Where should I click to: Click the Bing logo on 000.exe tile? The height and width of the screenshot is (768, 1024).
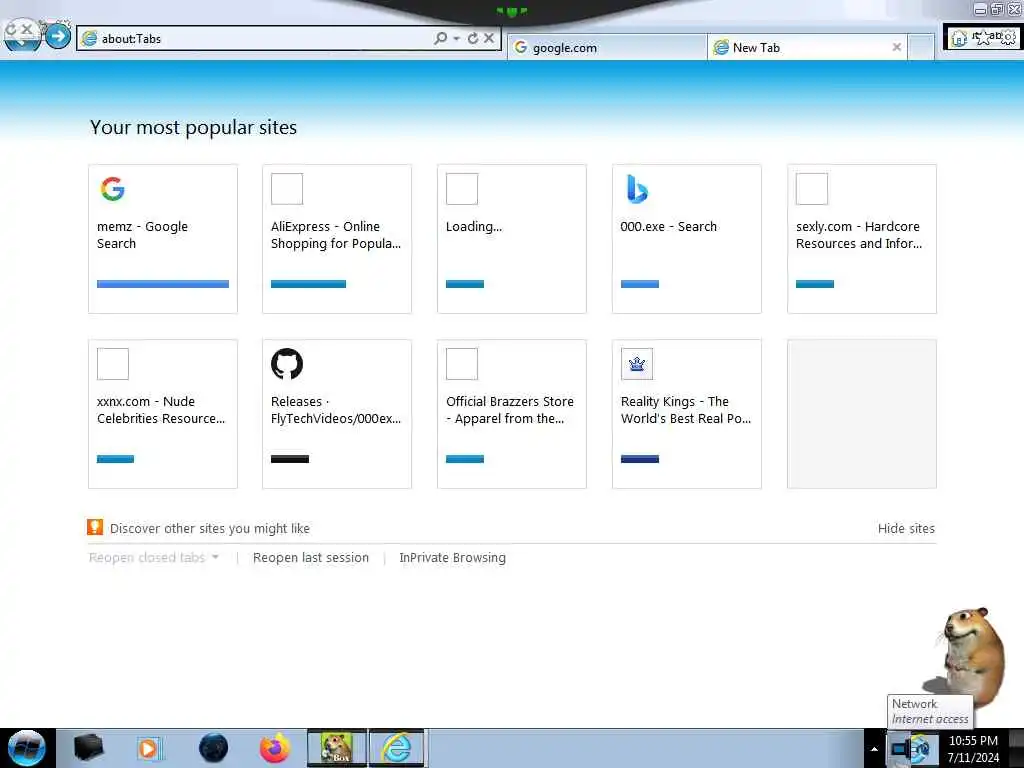[x=637, y=189]
